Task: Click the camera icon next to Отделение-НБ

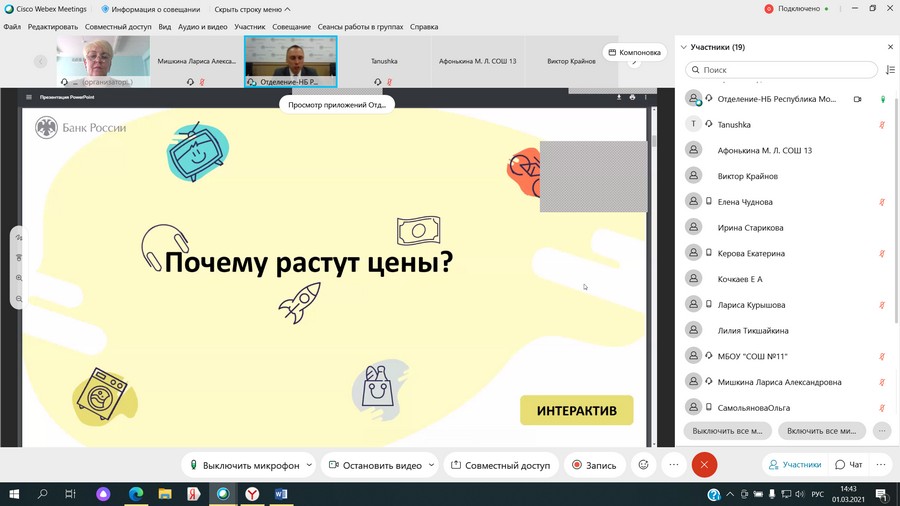Action: tap(857, 99)
